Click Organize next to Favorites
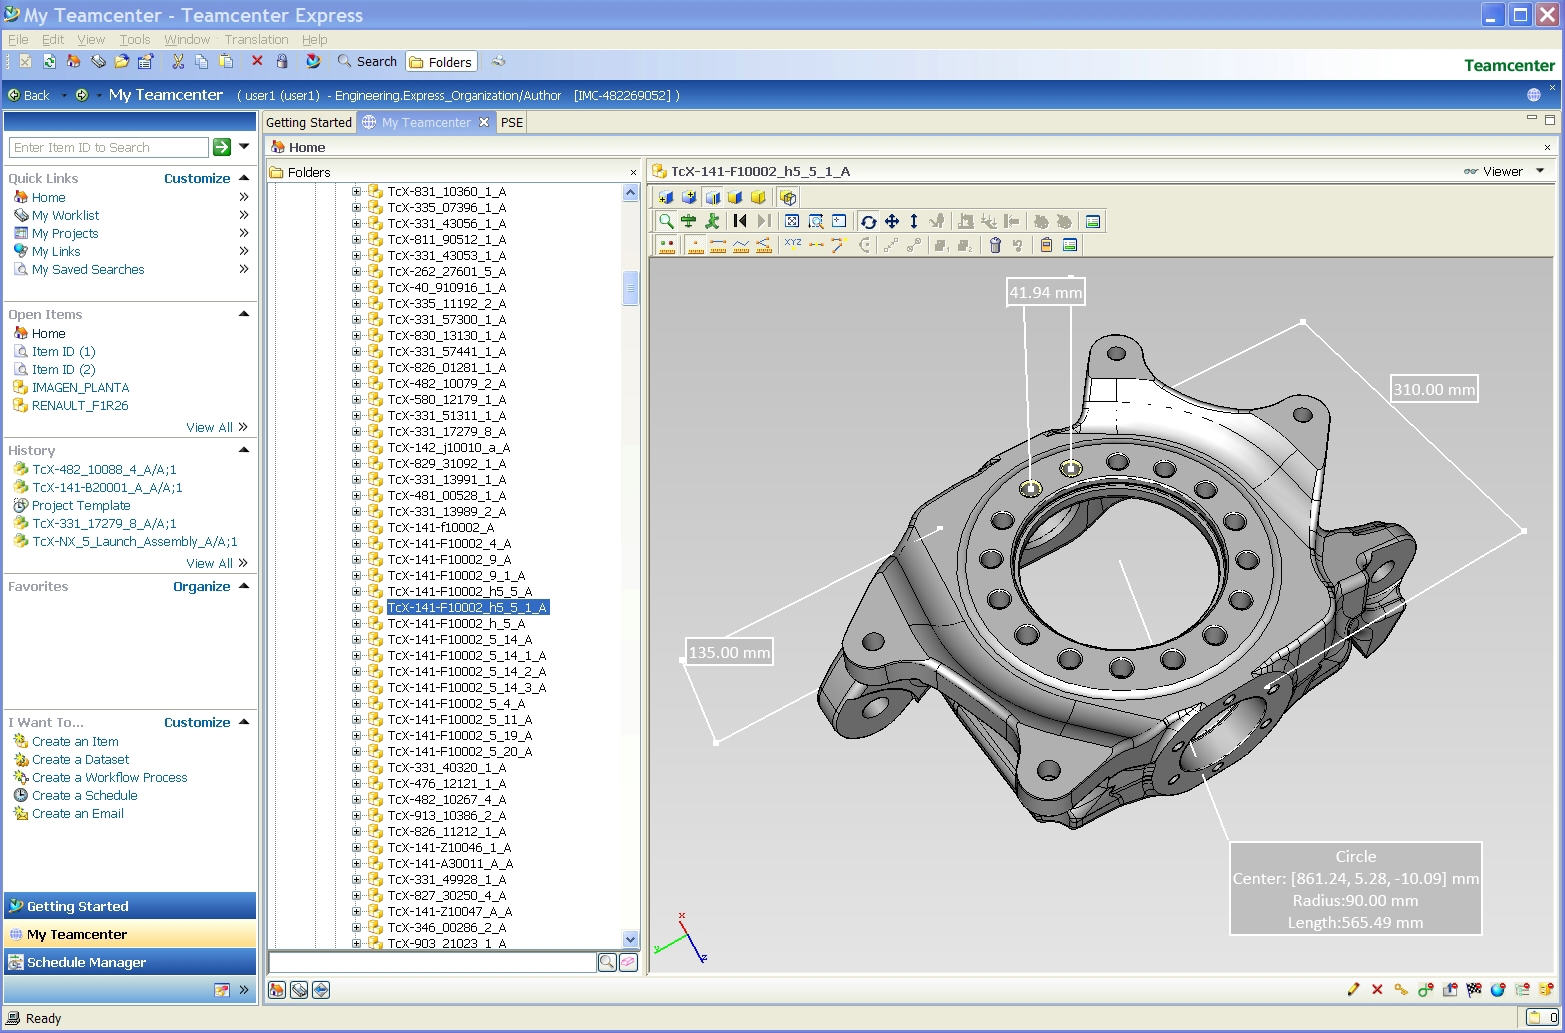The image size is (1565, 1033). pyautogui.click(x=201, y=586)
